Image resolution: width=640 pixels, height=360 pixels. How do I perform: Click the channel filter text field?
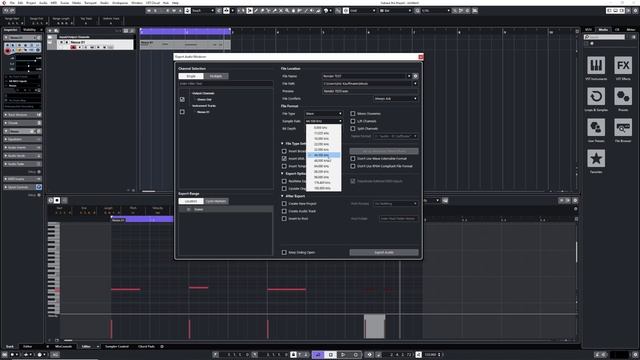point(226,84)
